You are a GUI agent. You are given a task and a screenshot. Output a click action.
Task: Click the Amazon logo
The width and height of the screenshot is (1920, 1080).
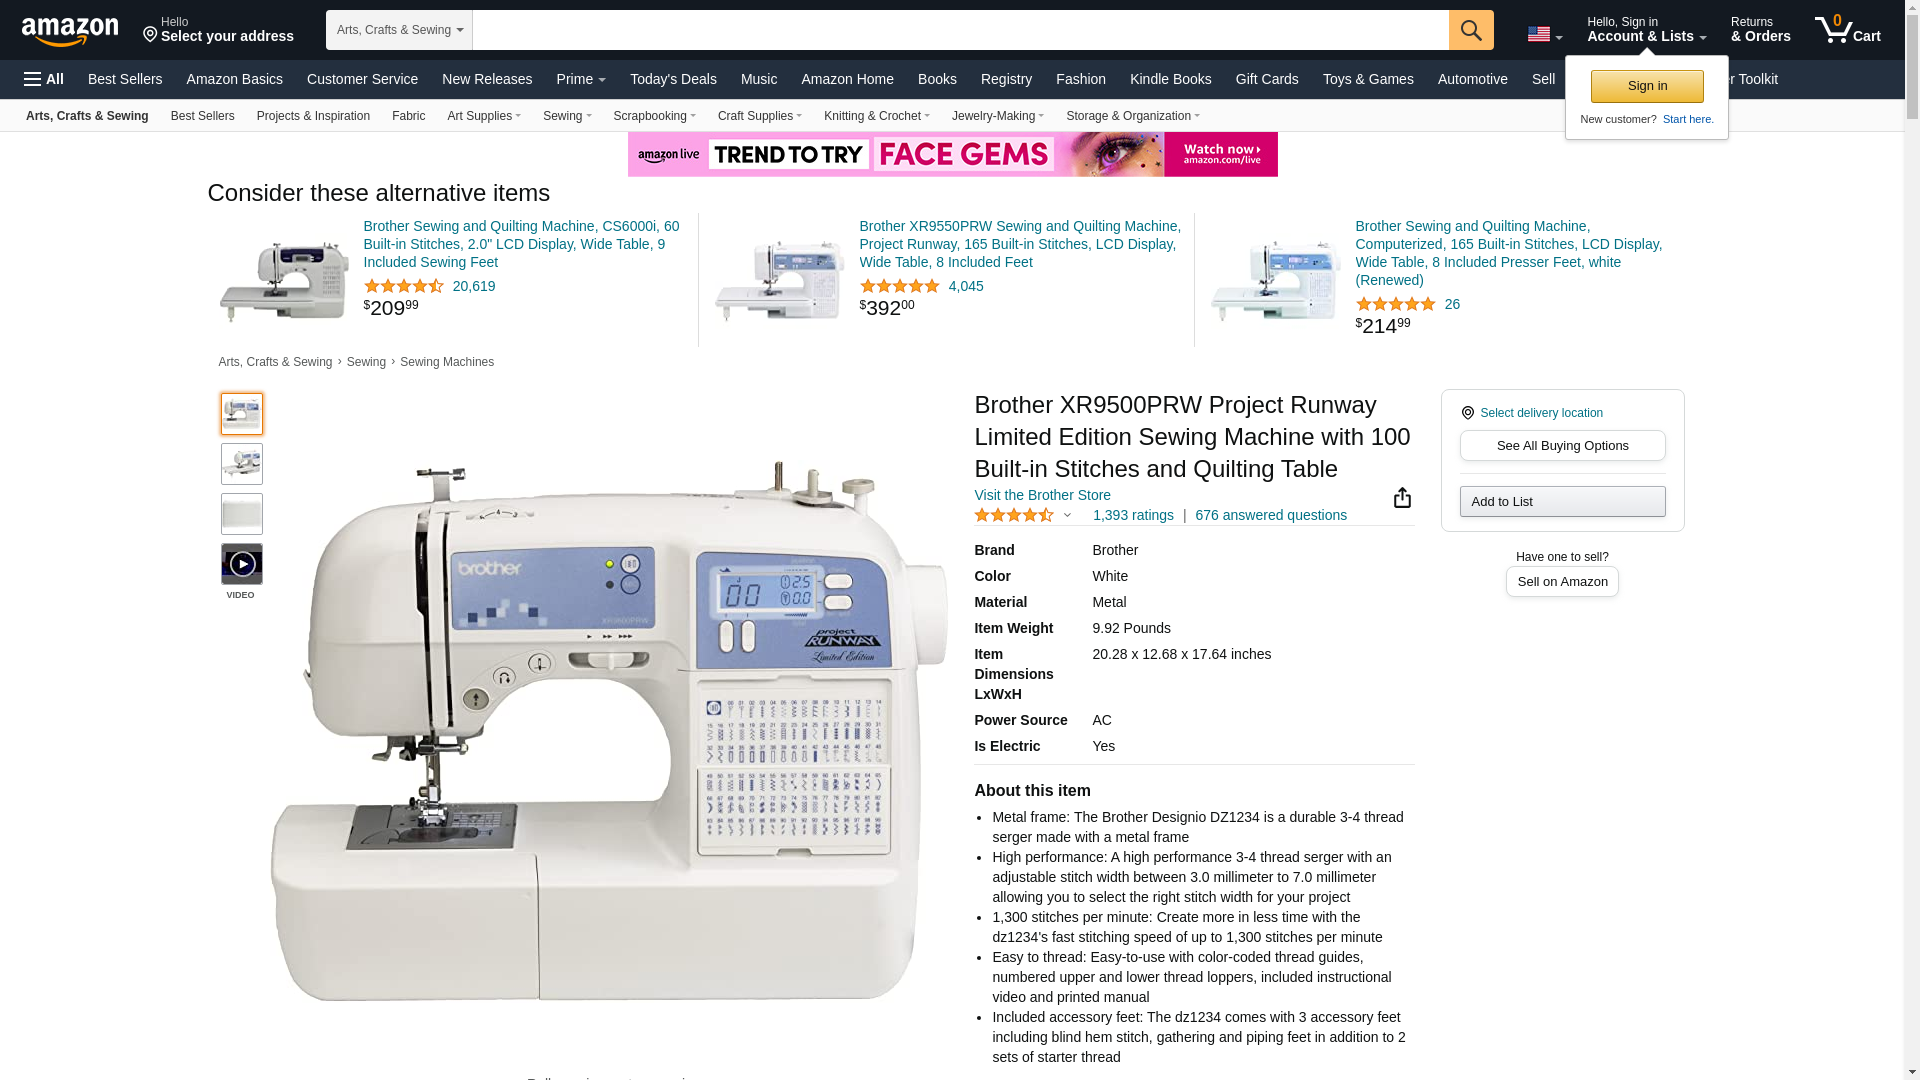[x=70, y=31]
